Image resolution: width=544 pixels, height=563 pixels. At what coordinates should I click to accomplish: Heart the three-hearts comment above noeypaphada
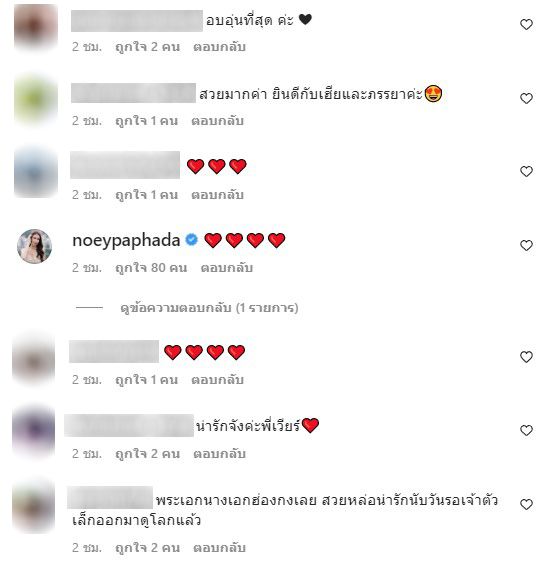[x=526, y=172]
